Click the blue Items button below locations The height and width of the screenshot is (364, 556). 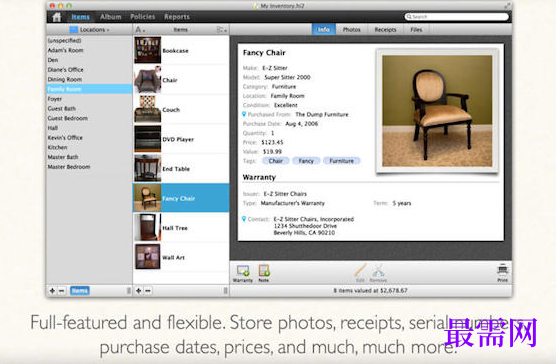pyautogui.click(x=80, y=291)
